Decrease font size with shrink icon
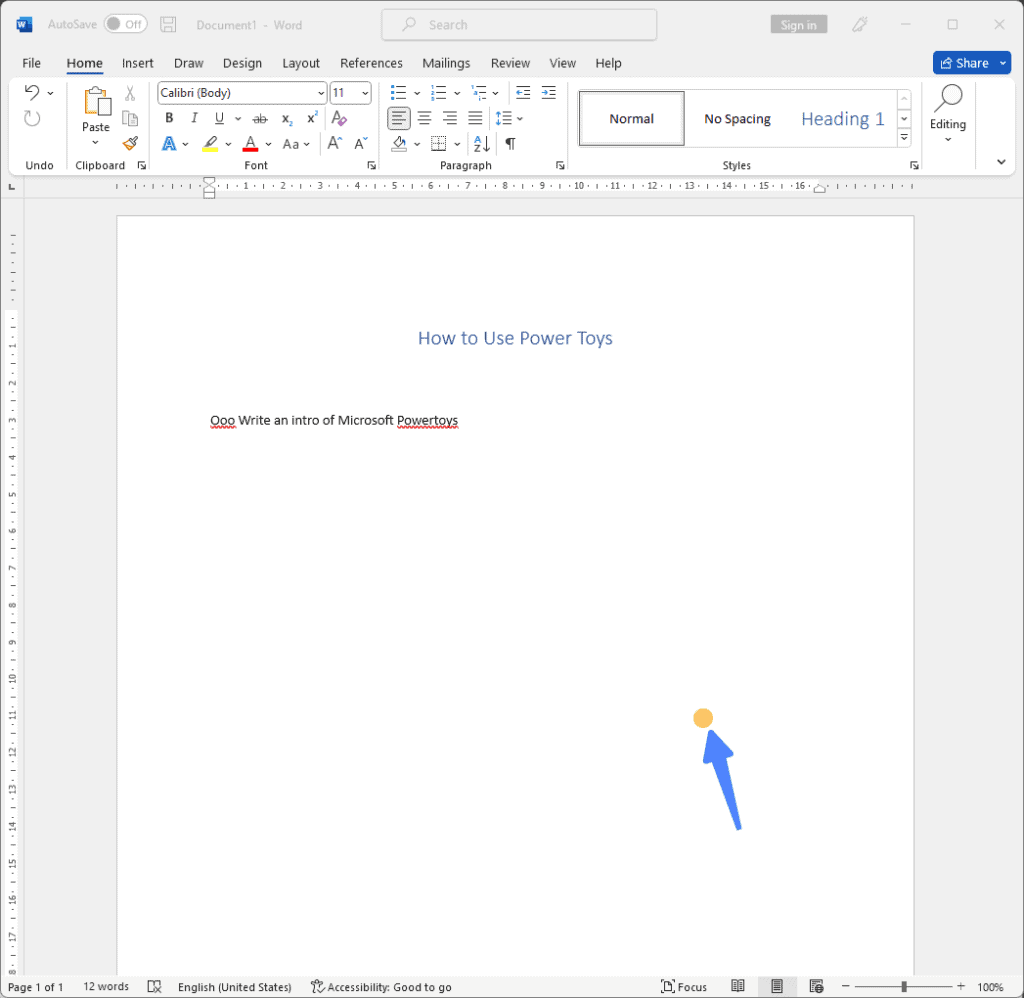Image resolution: width=1024 pixels, height=998 pixels. [x=361, y=144]
